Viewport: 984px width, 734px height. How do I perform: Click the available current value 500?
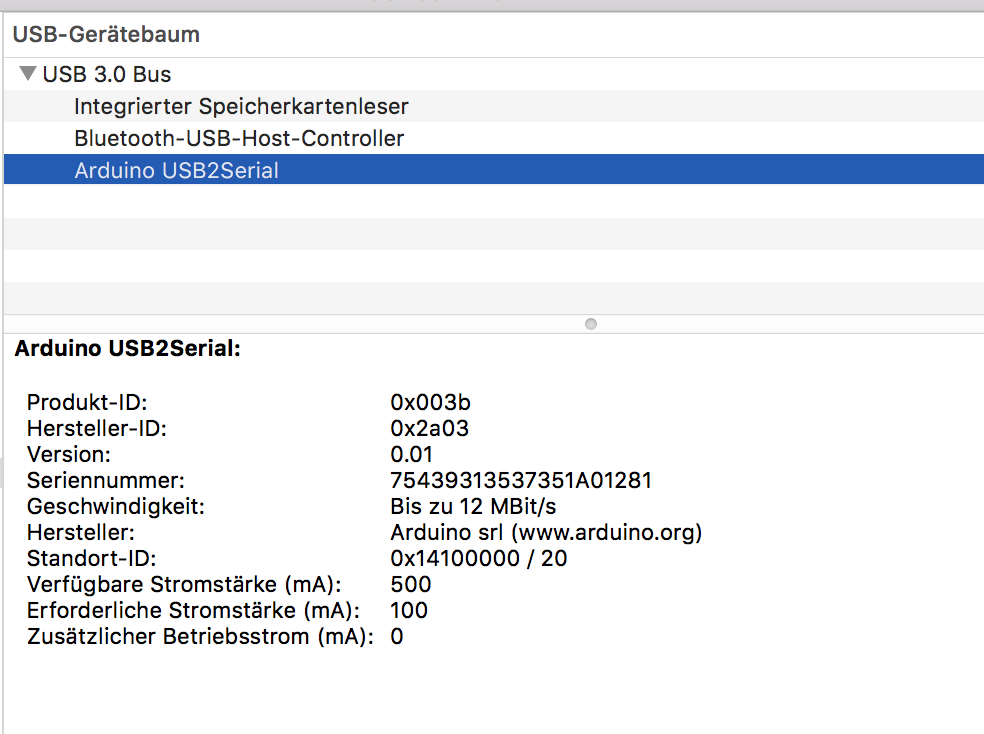(410, 584)
